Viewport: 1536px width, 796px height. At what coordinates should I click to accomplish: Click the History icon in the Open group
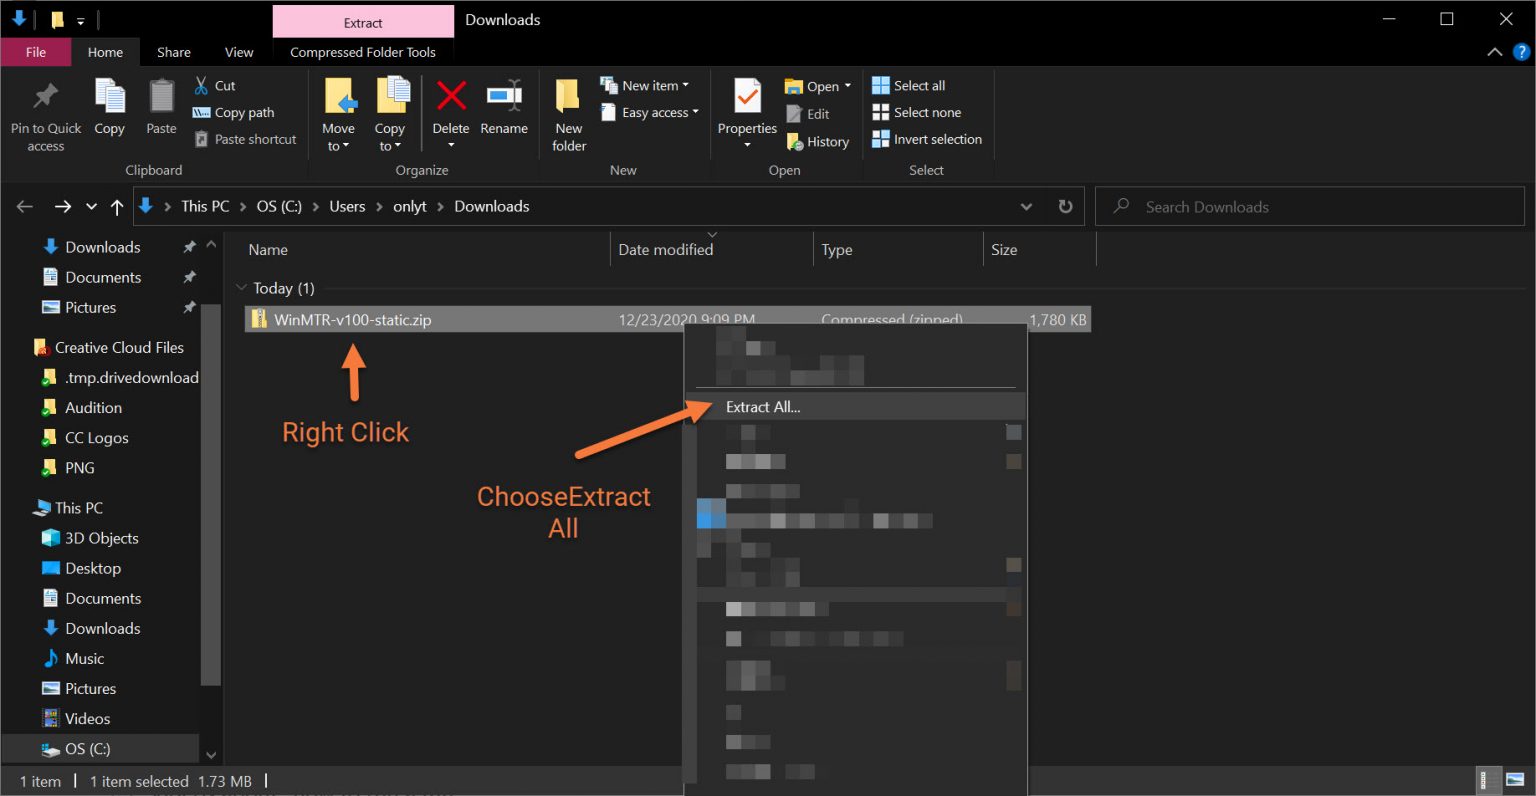[819, 141]
